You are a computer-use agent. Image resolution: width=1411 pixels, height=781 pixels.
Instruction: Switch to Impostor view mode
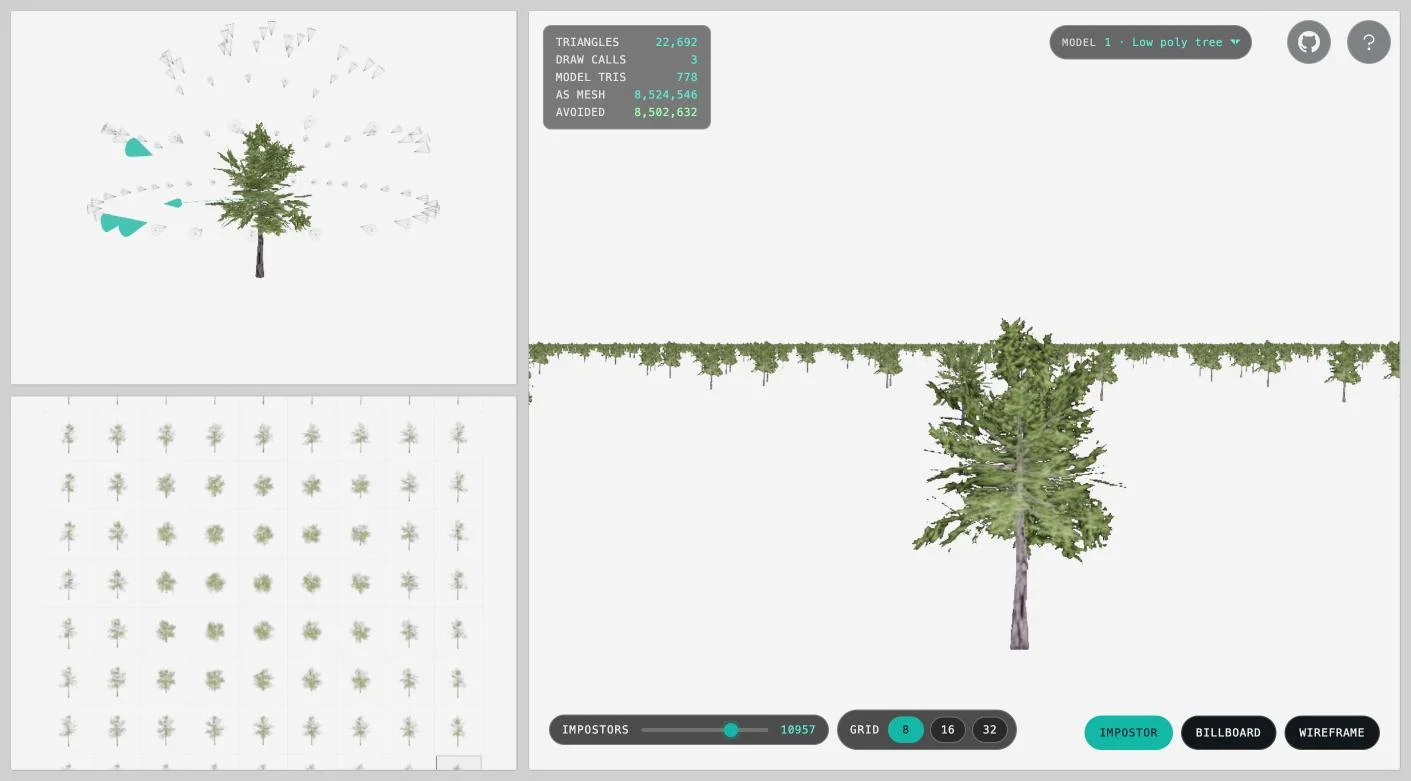pos(1128,733)
